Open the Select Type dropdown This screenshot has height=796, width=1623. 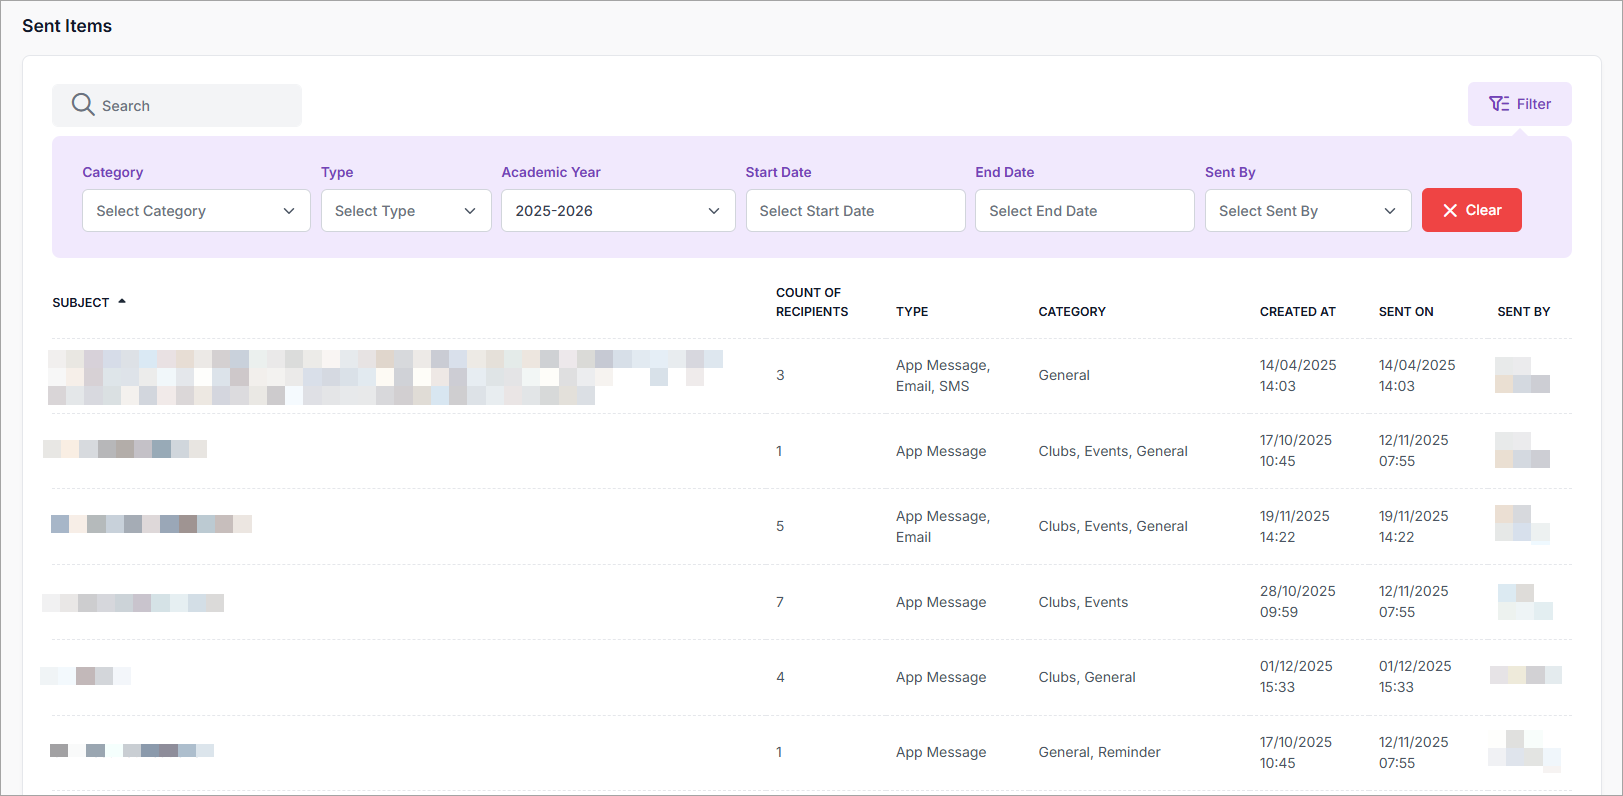pos(405,211)
